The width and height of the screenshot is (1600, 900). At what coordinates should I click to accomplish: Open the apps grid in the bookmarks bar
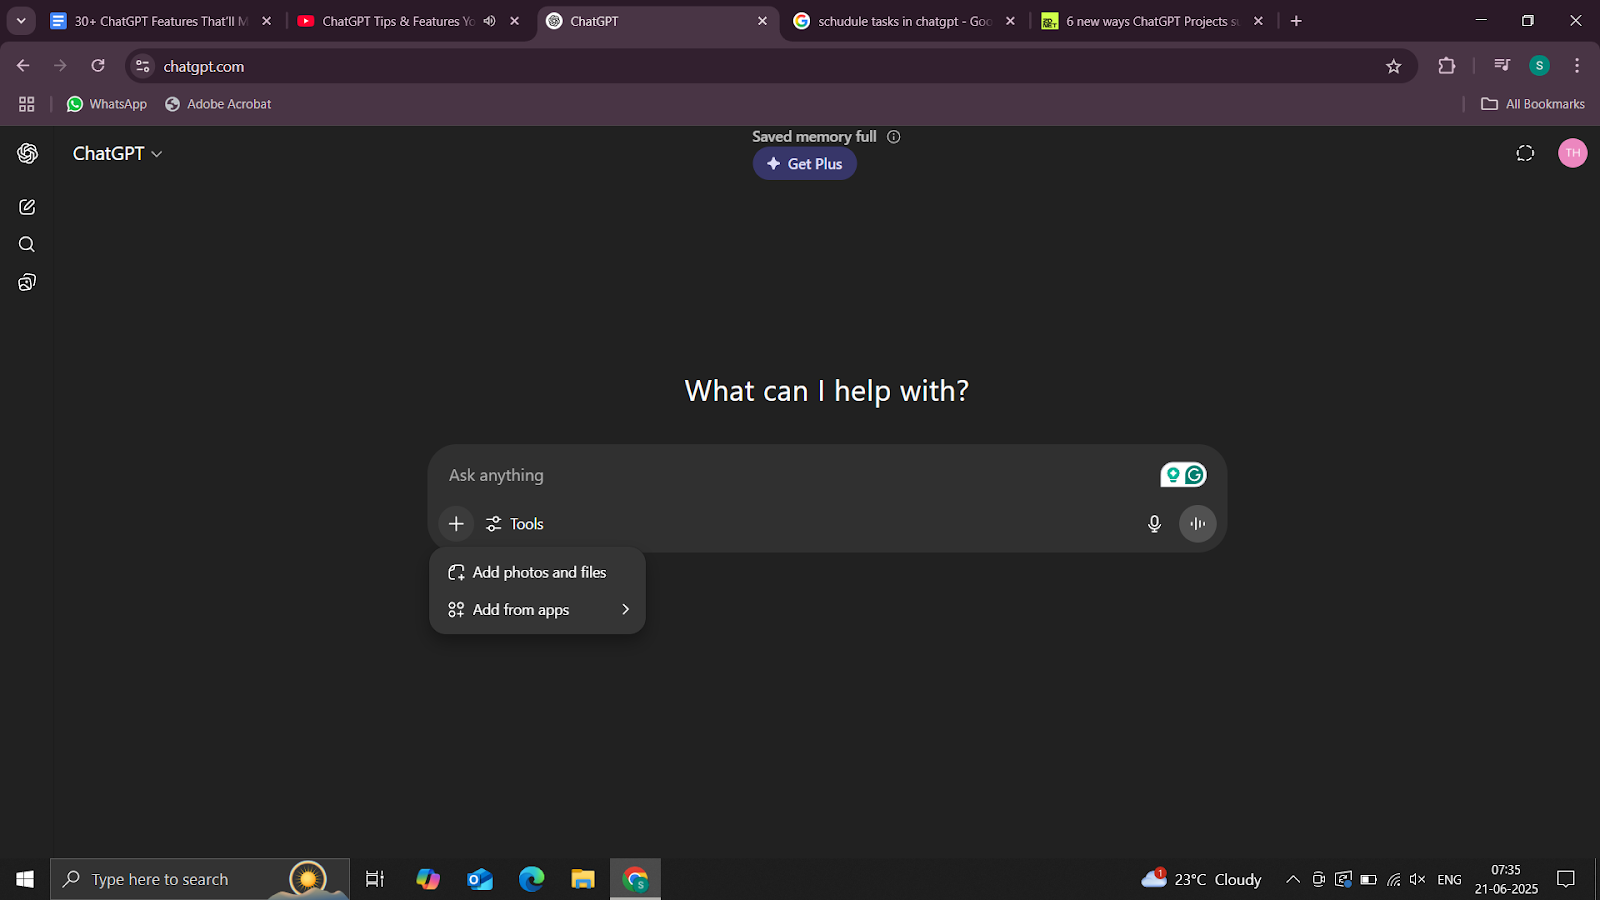27,104
